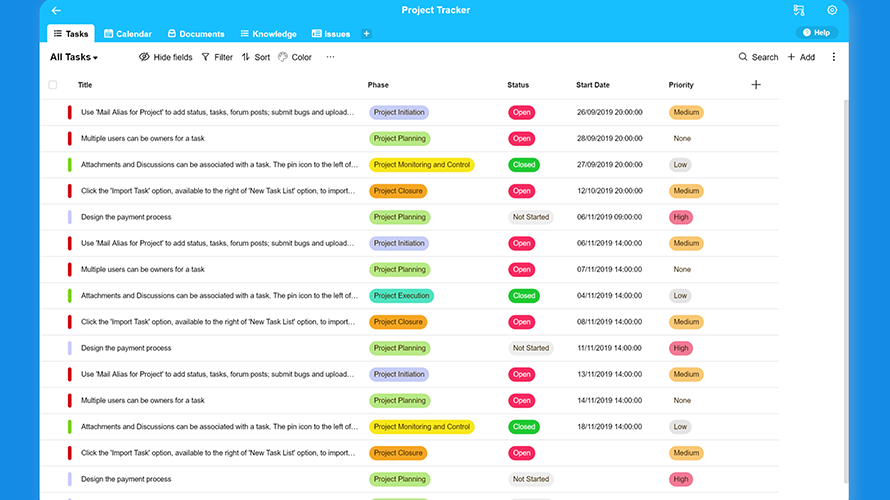
Task: Click the back arrow icon
Action: tap(56, 10)
